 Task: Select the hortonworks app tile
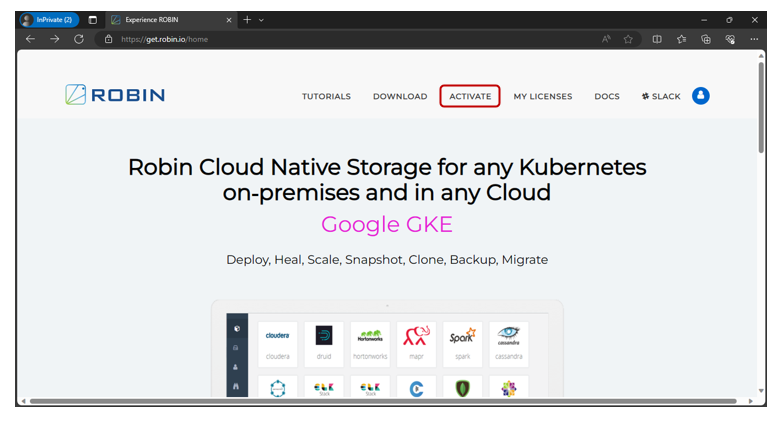(370, 344)
